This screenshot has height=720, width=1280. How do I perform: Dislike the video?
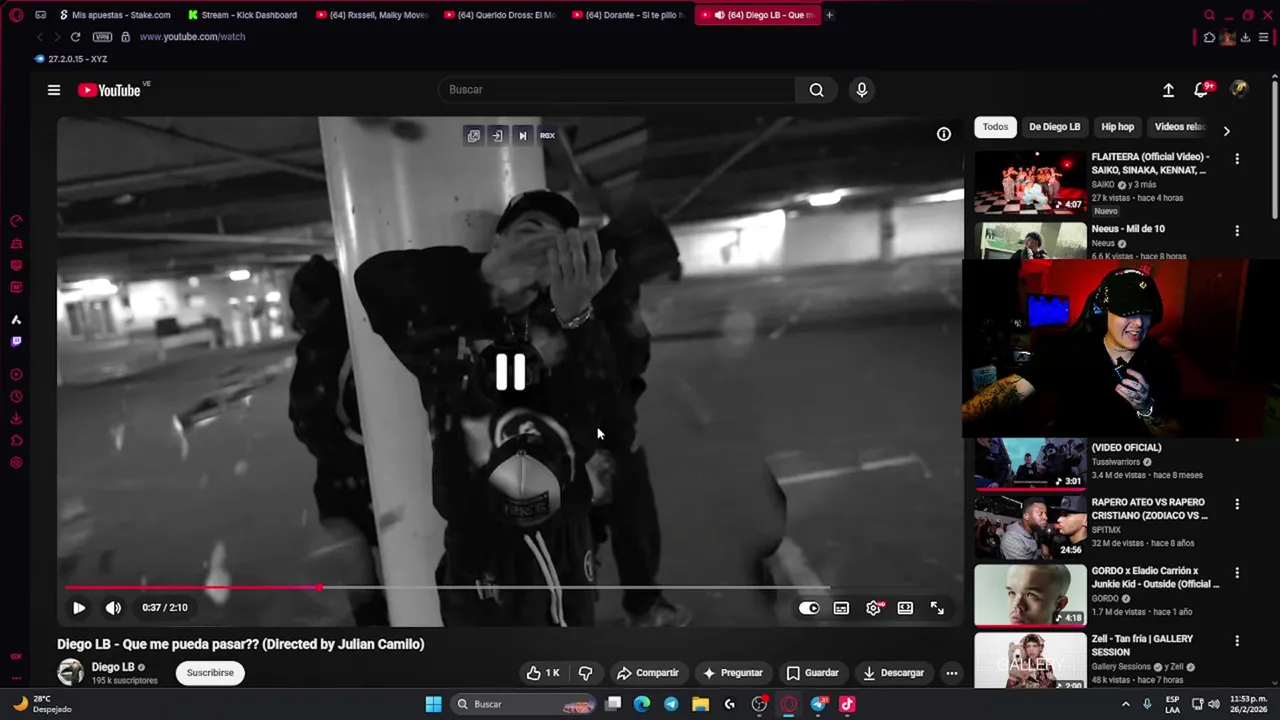(x=586, y=673)
